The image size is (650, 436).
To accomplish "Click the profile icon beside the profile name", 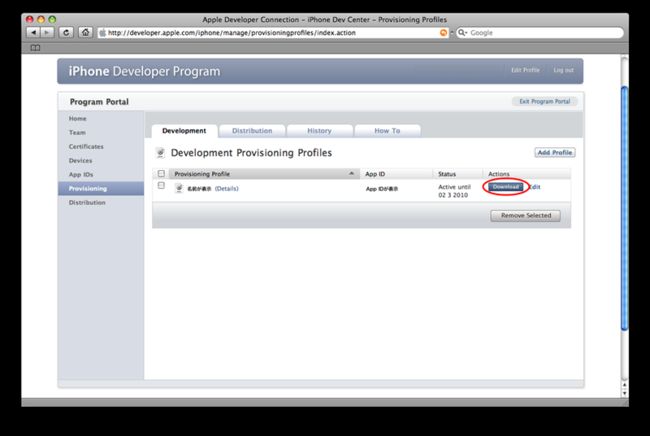I will (179, 189).
